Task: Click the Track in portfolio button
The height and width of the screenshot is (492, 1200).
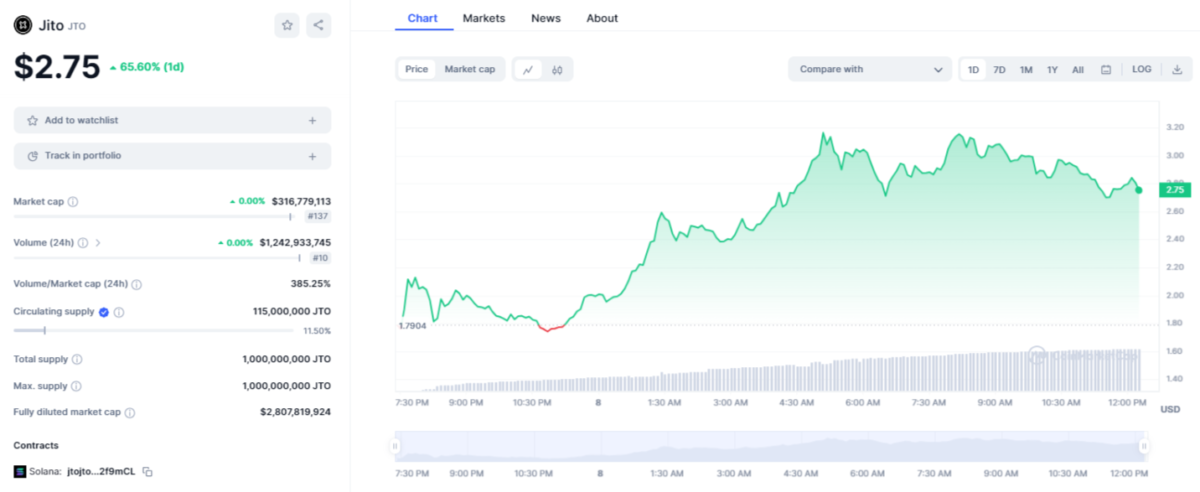Action: (x=172, y=156)
